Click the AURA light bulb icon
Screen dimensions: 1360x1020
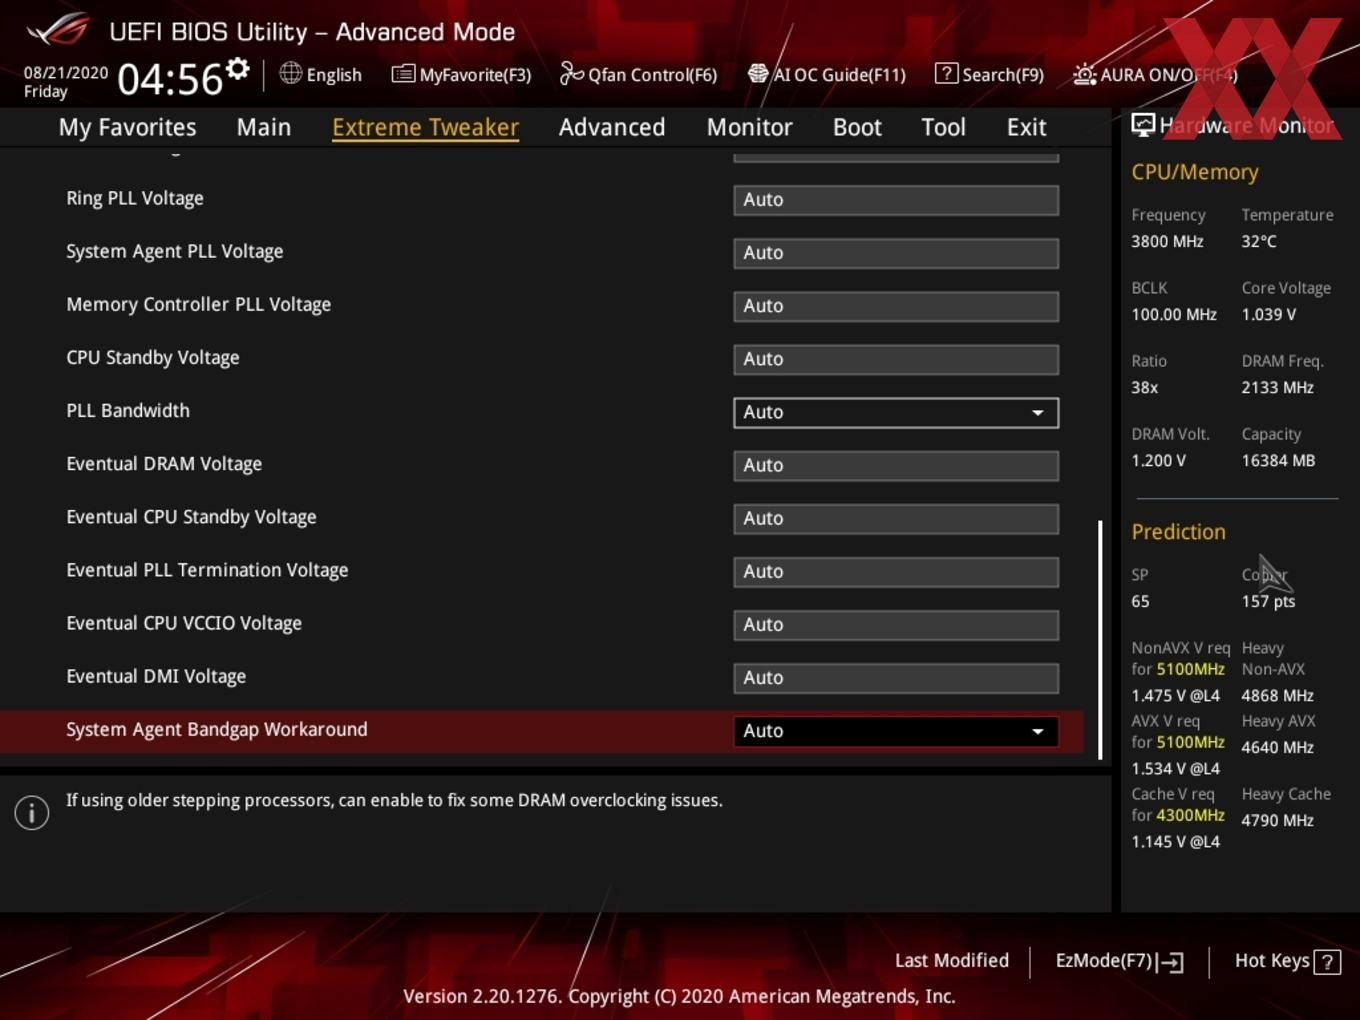click(1084, 74)
